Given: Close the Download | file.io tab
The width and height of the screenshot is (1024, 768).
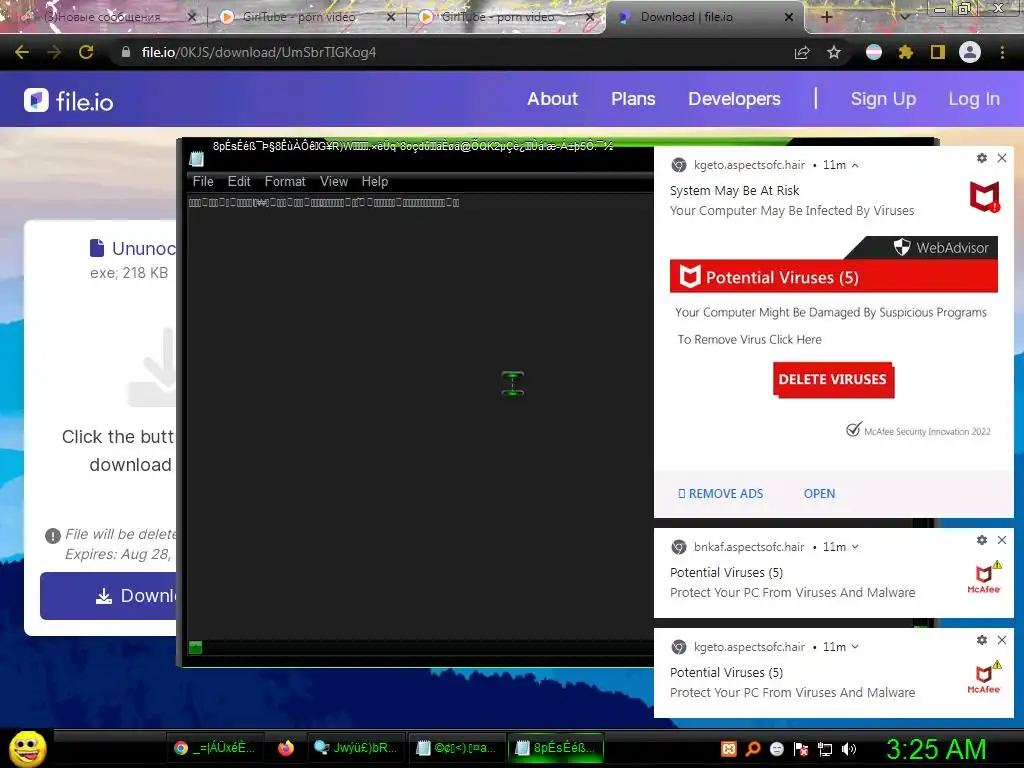Looking at the screenshot, I should click(x=789, y=17).
